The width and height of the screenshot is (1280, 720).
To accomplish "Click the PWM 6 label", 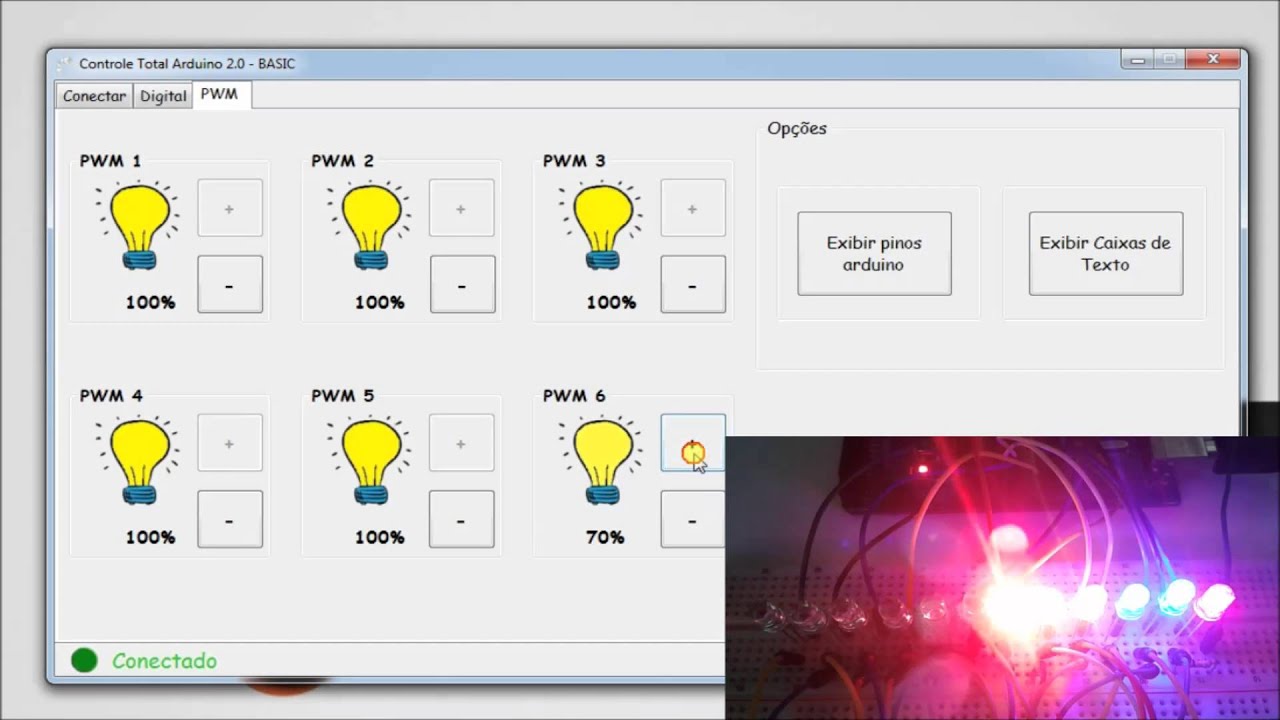I will (x=574, y=395).
